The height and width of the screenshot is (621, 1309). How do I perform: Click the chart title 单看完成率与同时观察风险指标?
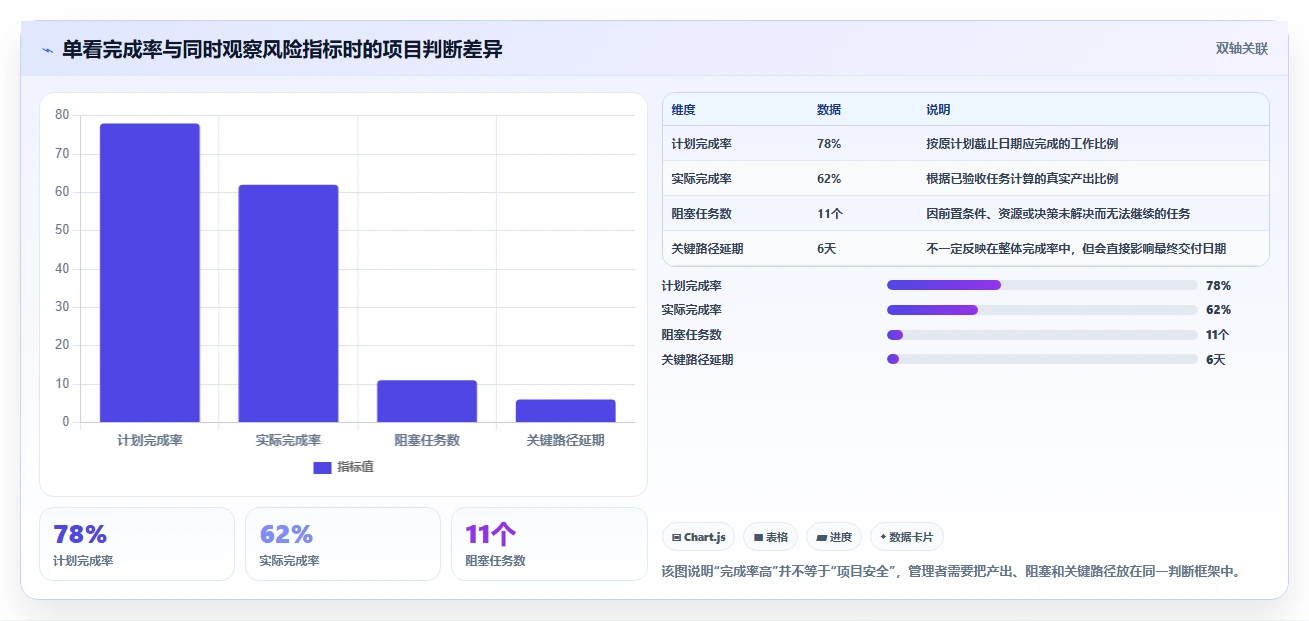point(282,50)
